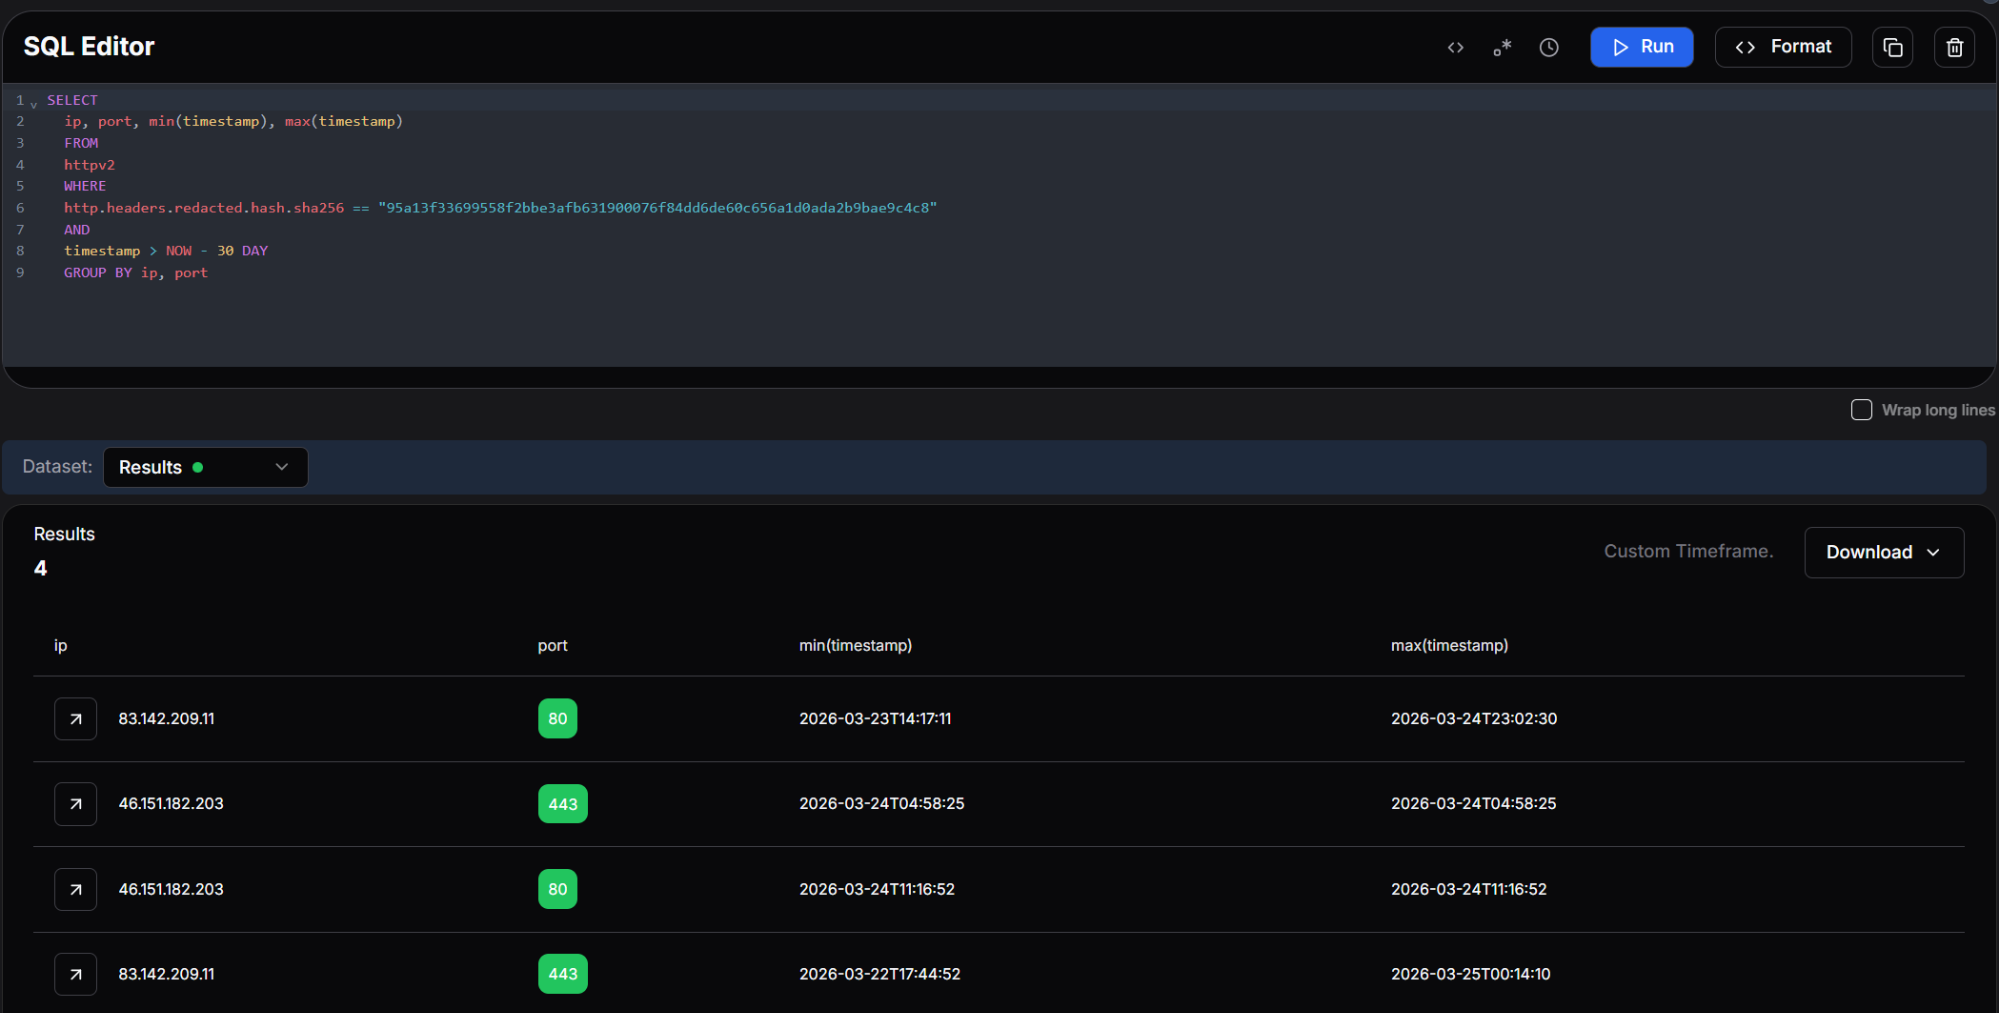Copy the SQL query using the copy icon
Viewport: 1999px width, 1013px height.
point(1892,46)
